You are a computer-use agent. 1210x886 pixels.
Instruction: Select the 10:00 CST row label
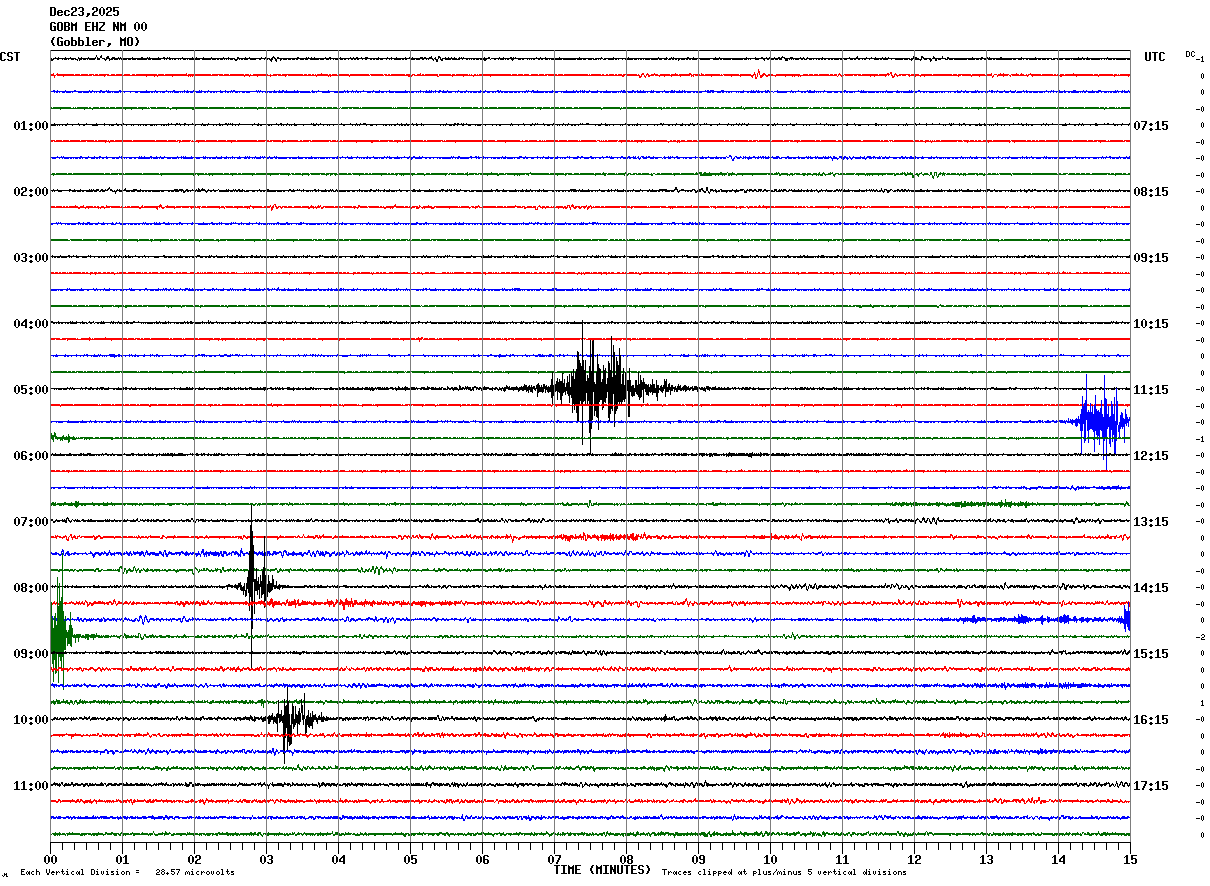coord(31,720)
